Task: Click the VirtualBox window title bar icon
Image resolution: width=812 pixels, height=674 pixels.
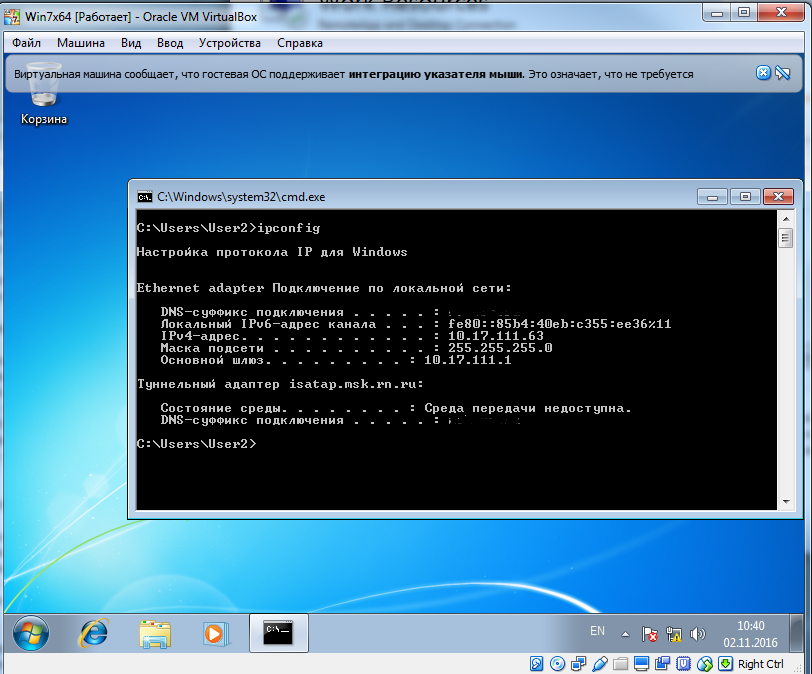Action: [x=12, y=17]
